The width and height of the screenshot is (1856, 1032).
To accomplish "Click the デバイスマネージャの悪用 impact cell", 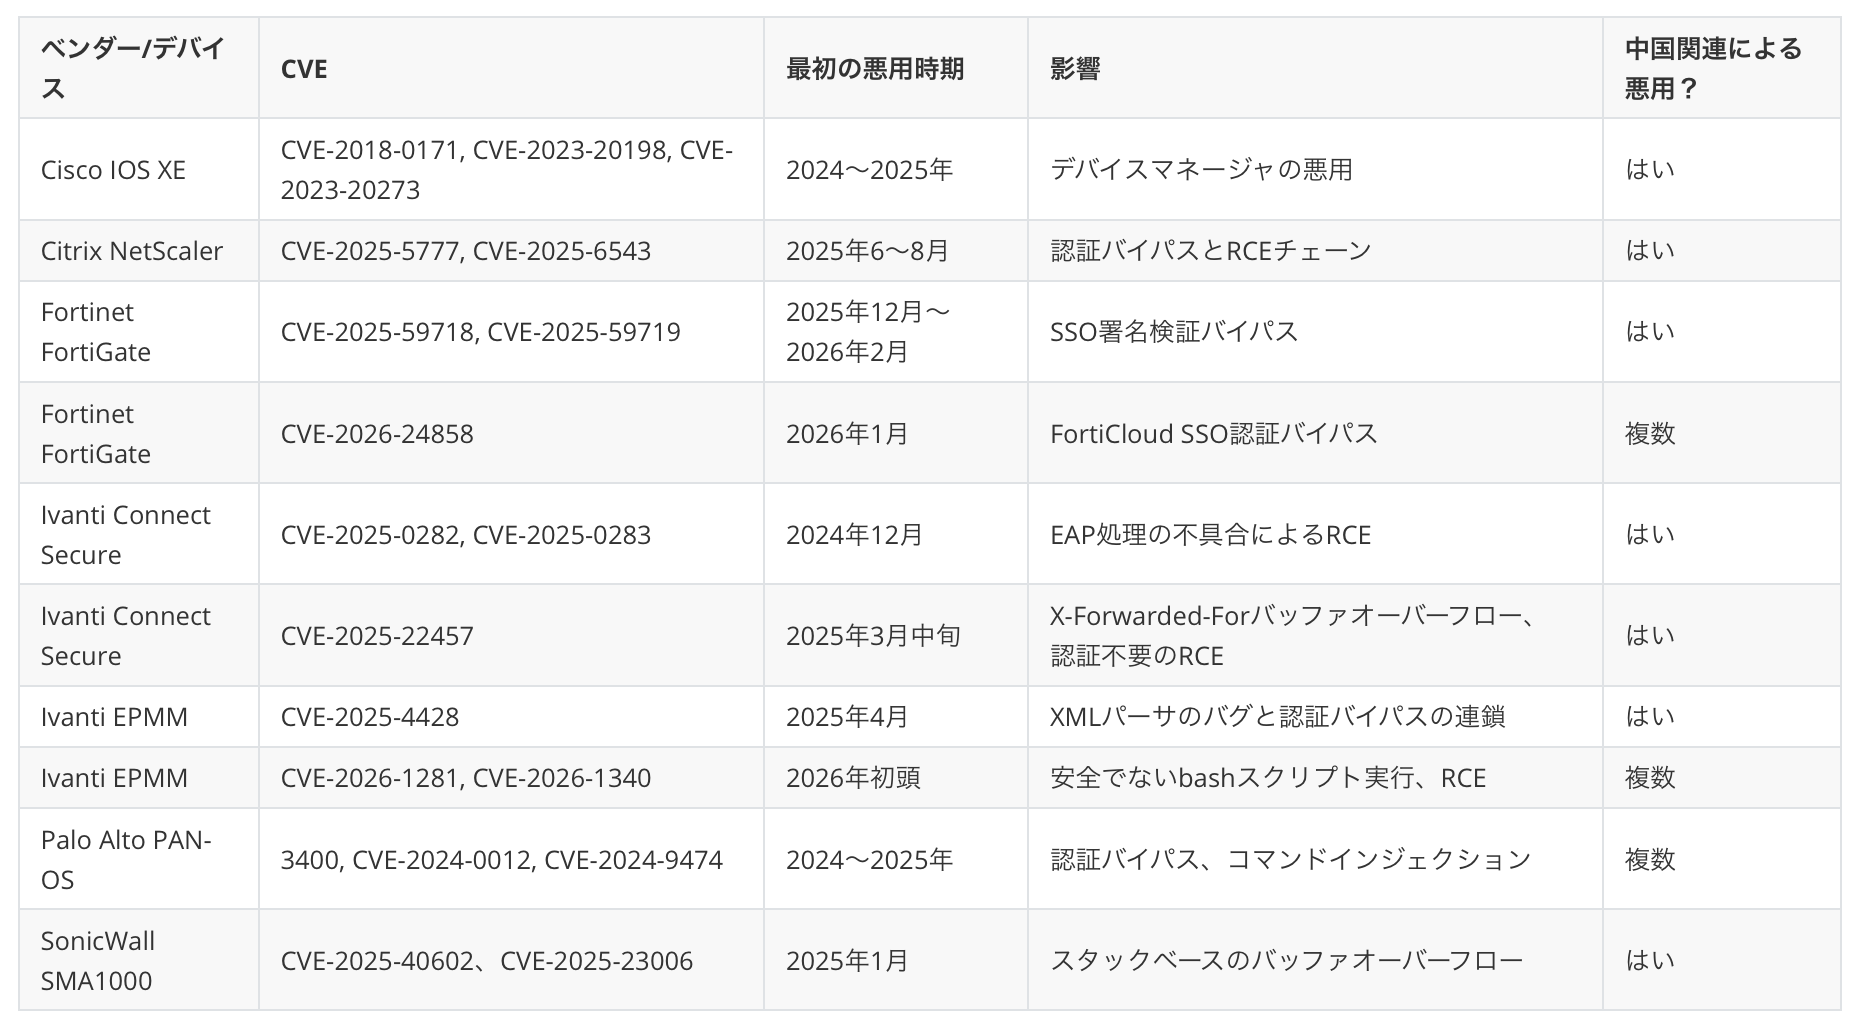I will click(1201, 170).
